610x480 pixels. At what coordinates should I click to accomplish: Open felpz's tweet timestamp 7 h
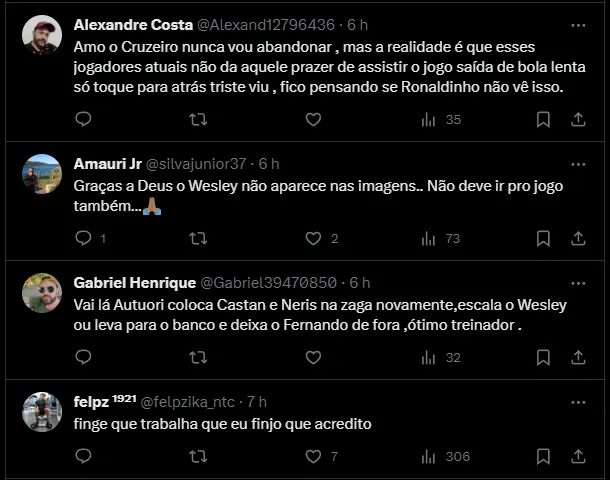tap(257, 402)
